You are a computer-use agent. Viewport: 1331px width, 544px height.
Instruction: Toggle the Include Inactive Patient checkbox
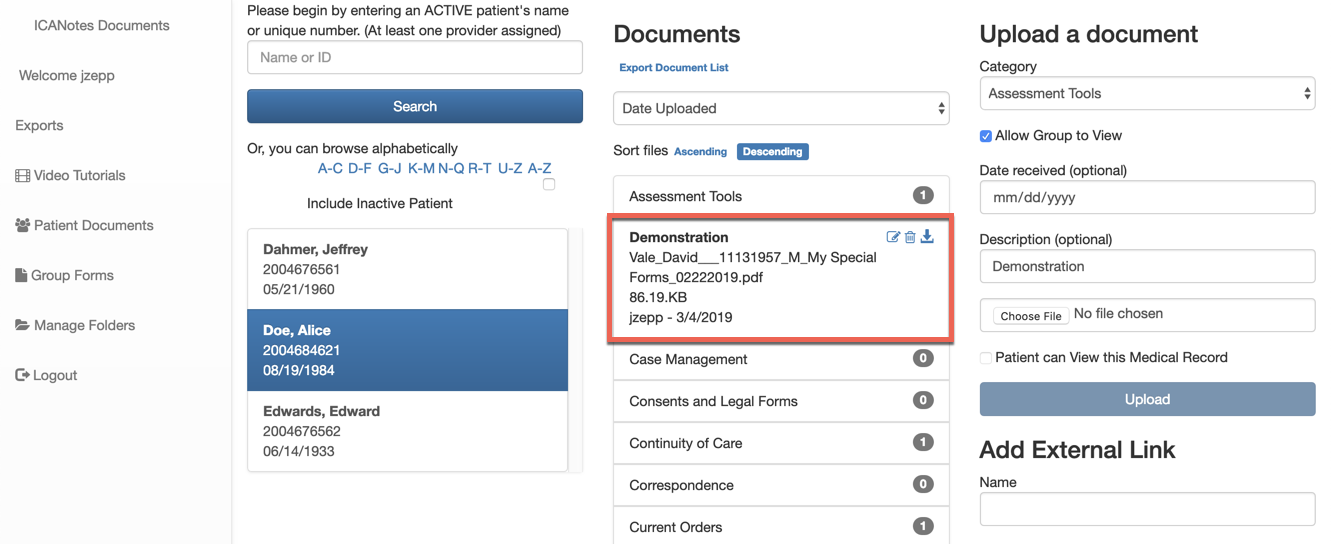pyautogui.click(x=548, y=185)
